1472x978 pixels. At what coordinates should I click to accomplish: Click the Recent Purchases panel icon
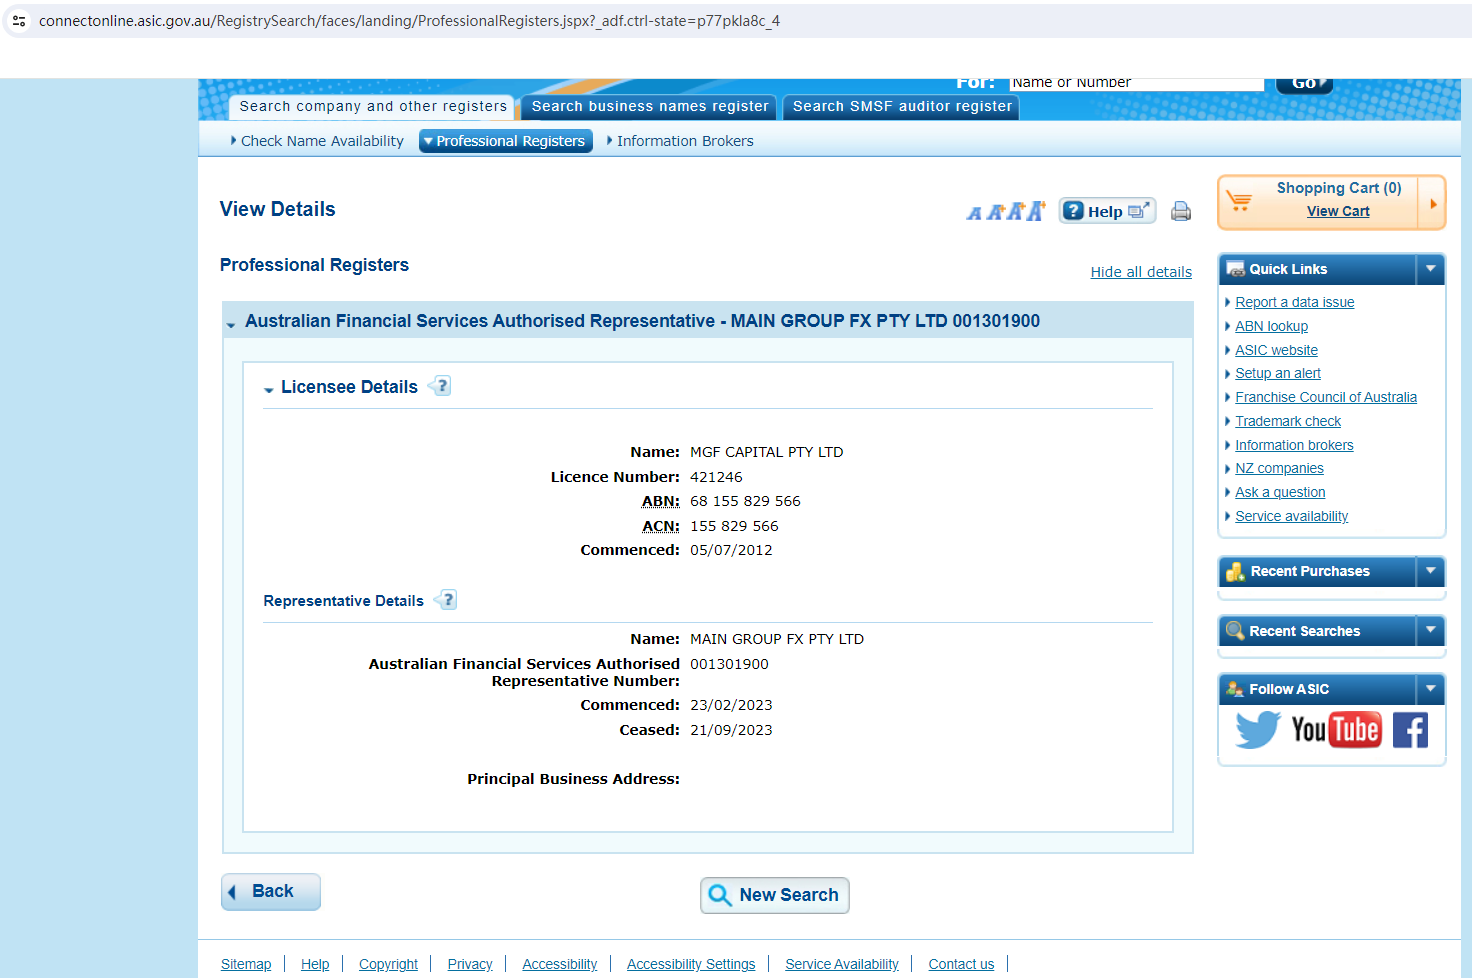pos(1236,571)
